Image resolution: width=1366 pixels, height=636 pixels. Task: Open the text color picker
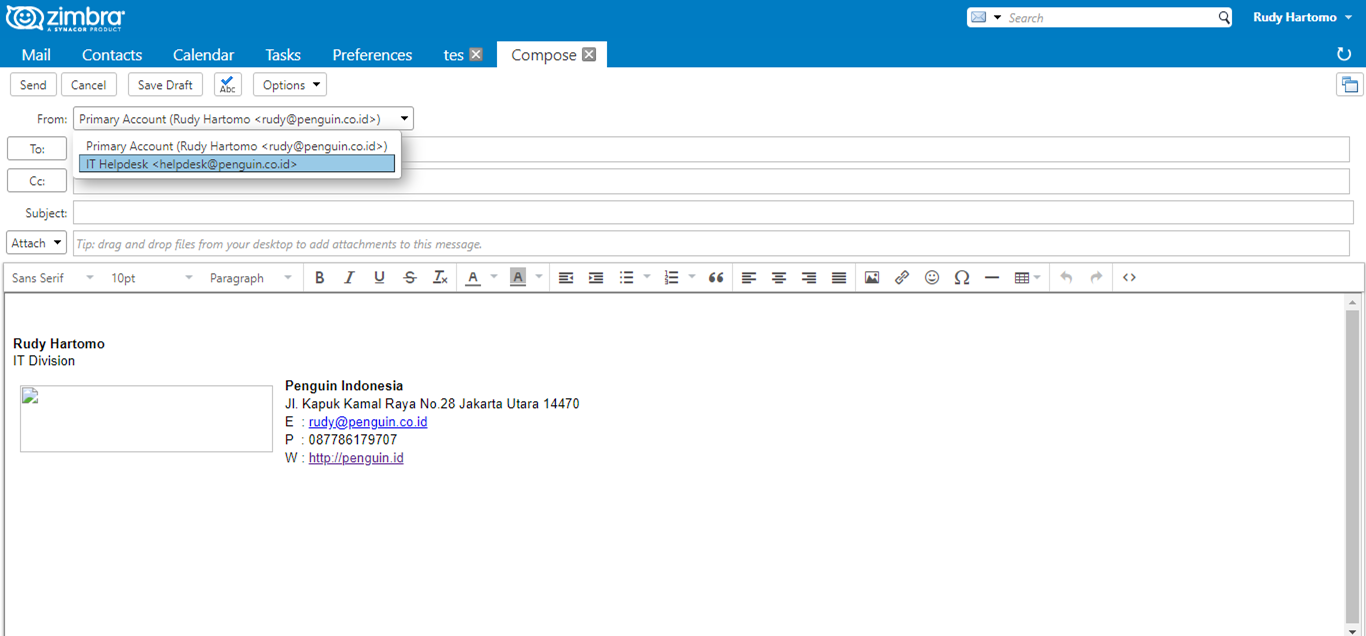(474, 278)
